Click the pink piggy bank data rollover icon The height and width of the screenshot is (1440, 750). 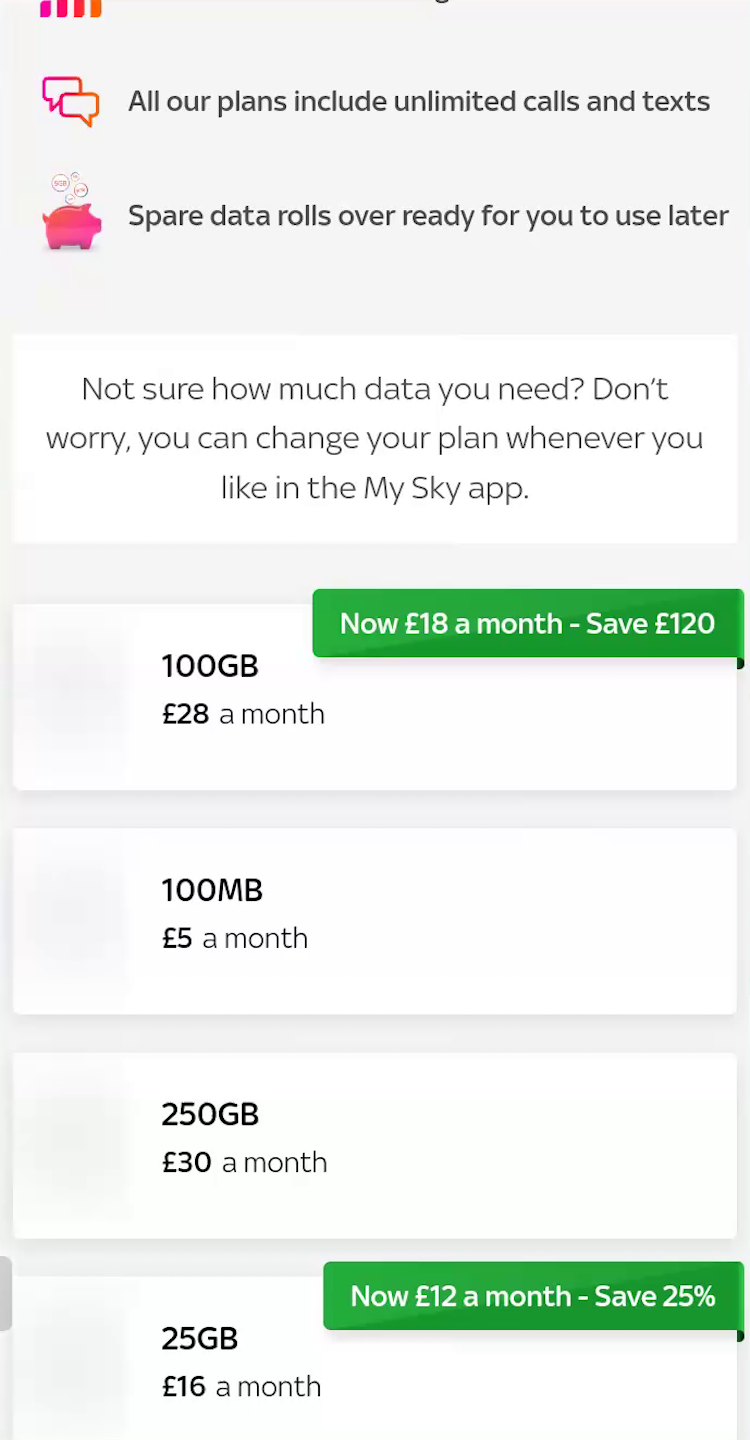click(72, 215)
